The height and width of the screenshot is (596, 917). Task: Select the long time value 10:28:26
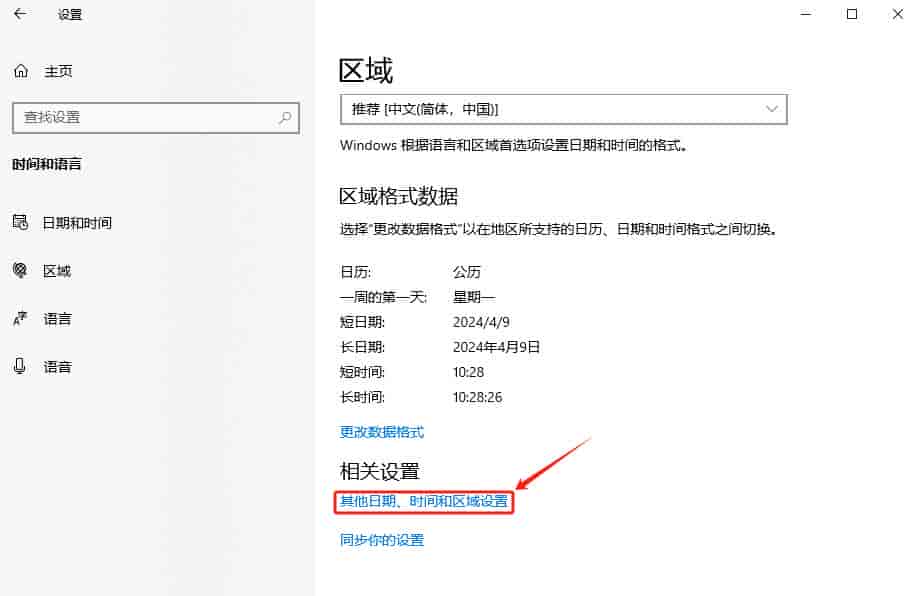coord(477,397)
